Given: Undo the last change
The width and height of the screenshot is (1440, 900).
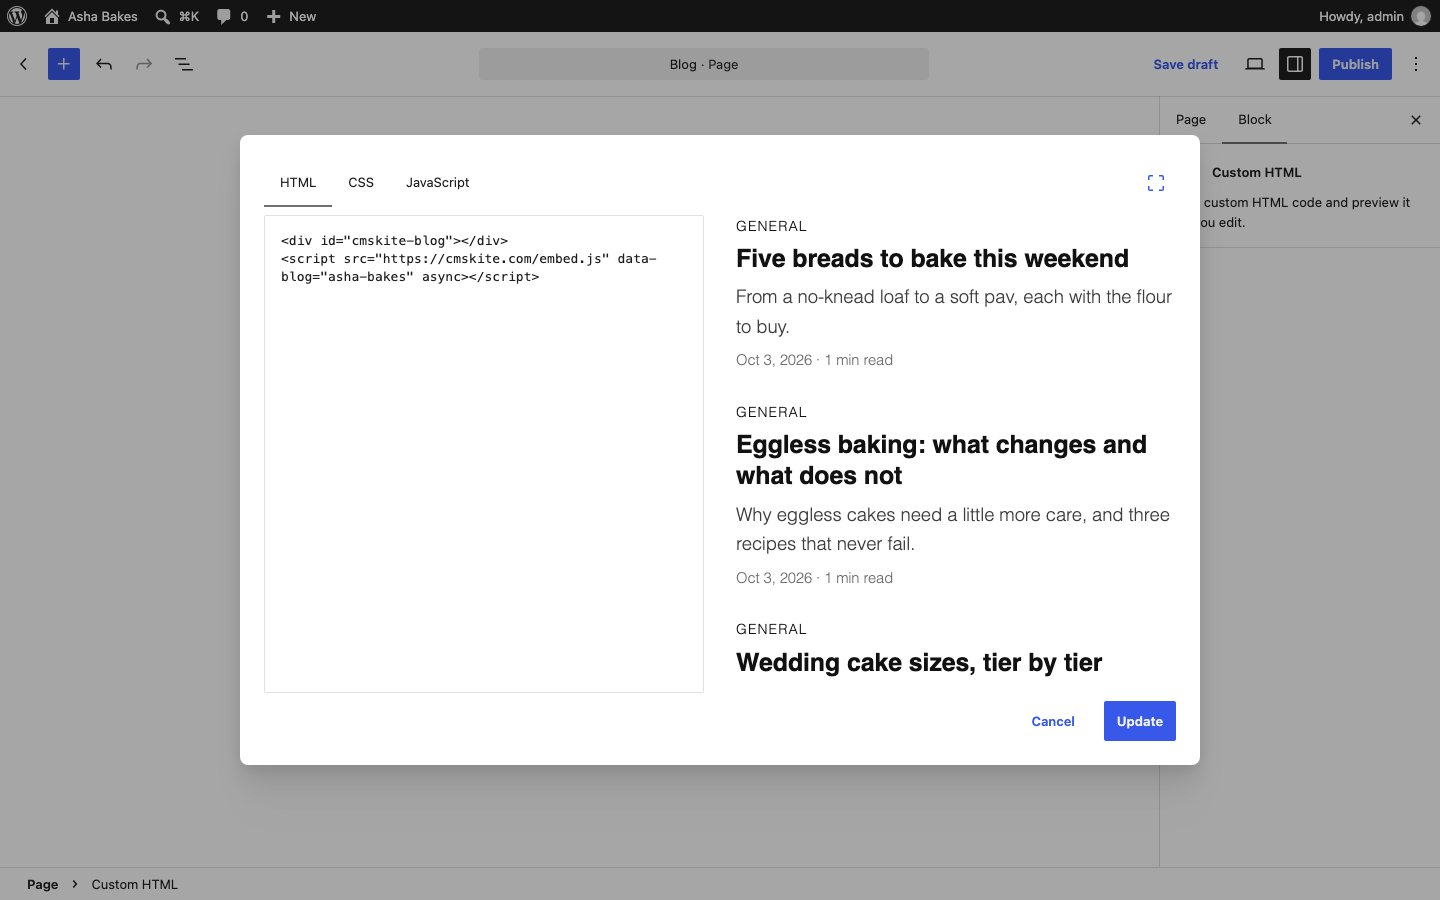Looking at the screenshot, I should pyautogui.click(x=104, y=64).
